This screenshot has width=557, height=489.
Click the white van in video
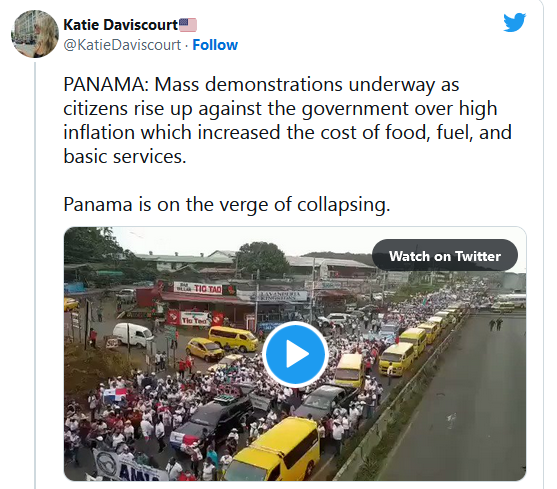[133, 334]
